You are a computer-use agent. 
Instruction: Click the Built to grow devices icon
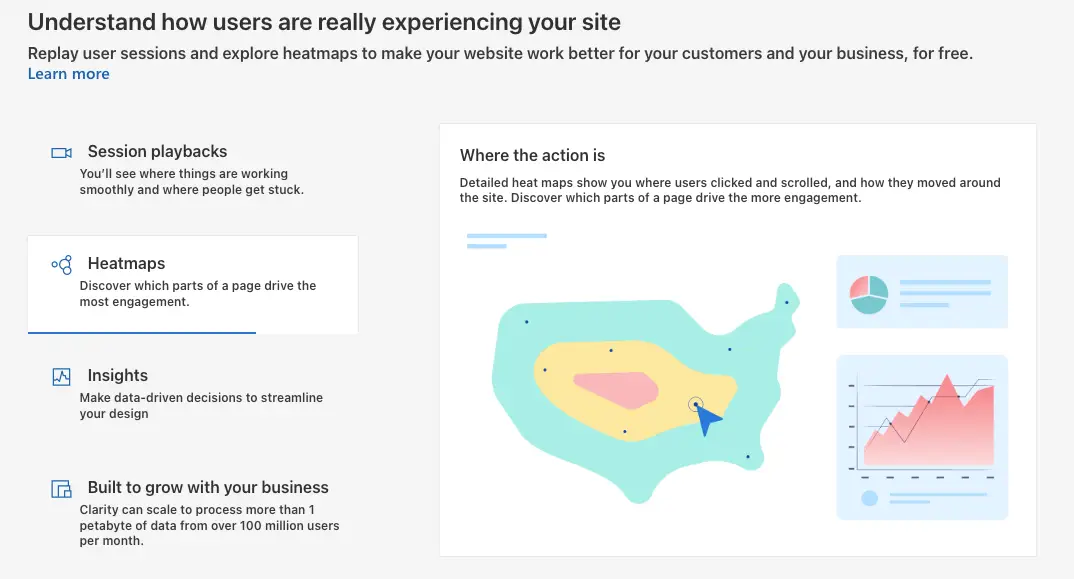(62, 489)
